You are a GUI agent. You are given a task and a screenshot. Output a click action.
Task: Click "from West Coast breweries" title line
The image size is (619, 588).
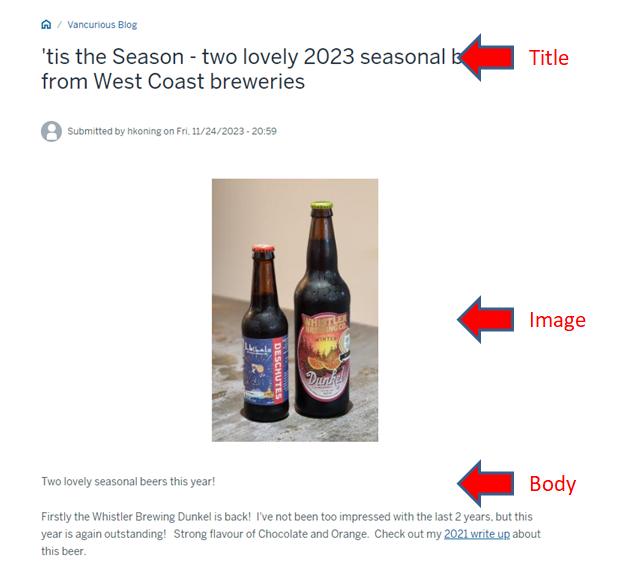(x=173, y=82)
